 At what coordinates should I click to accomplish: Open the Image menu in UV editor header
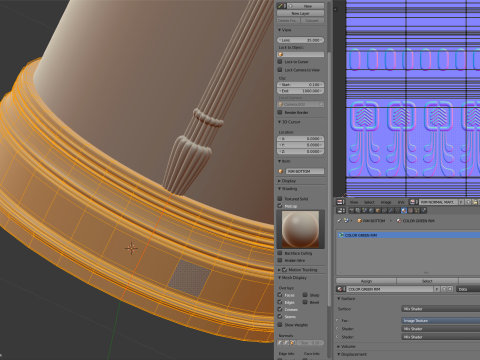[386, 202]
